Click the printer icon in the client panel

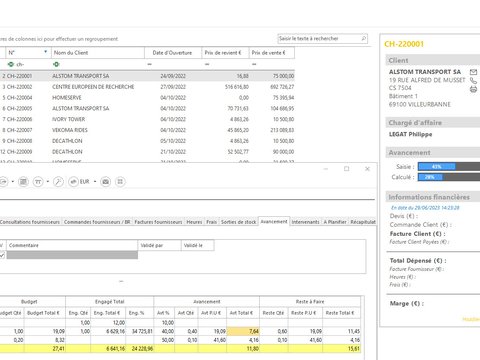[473, 89]
